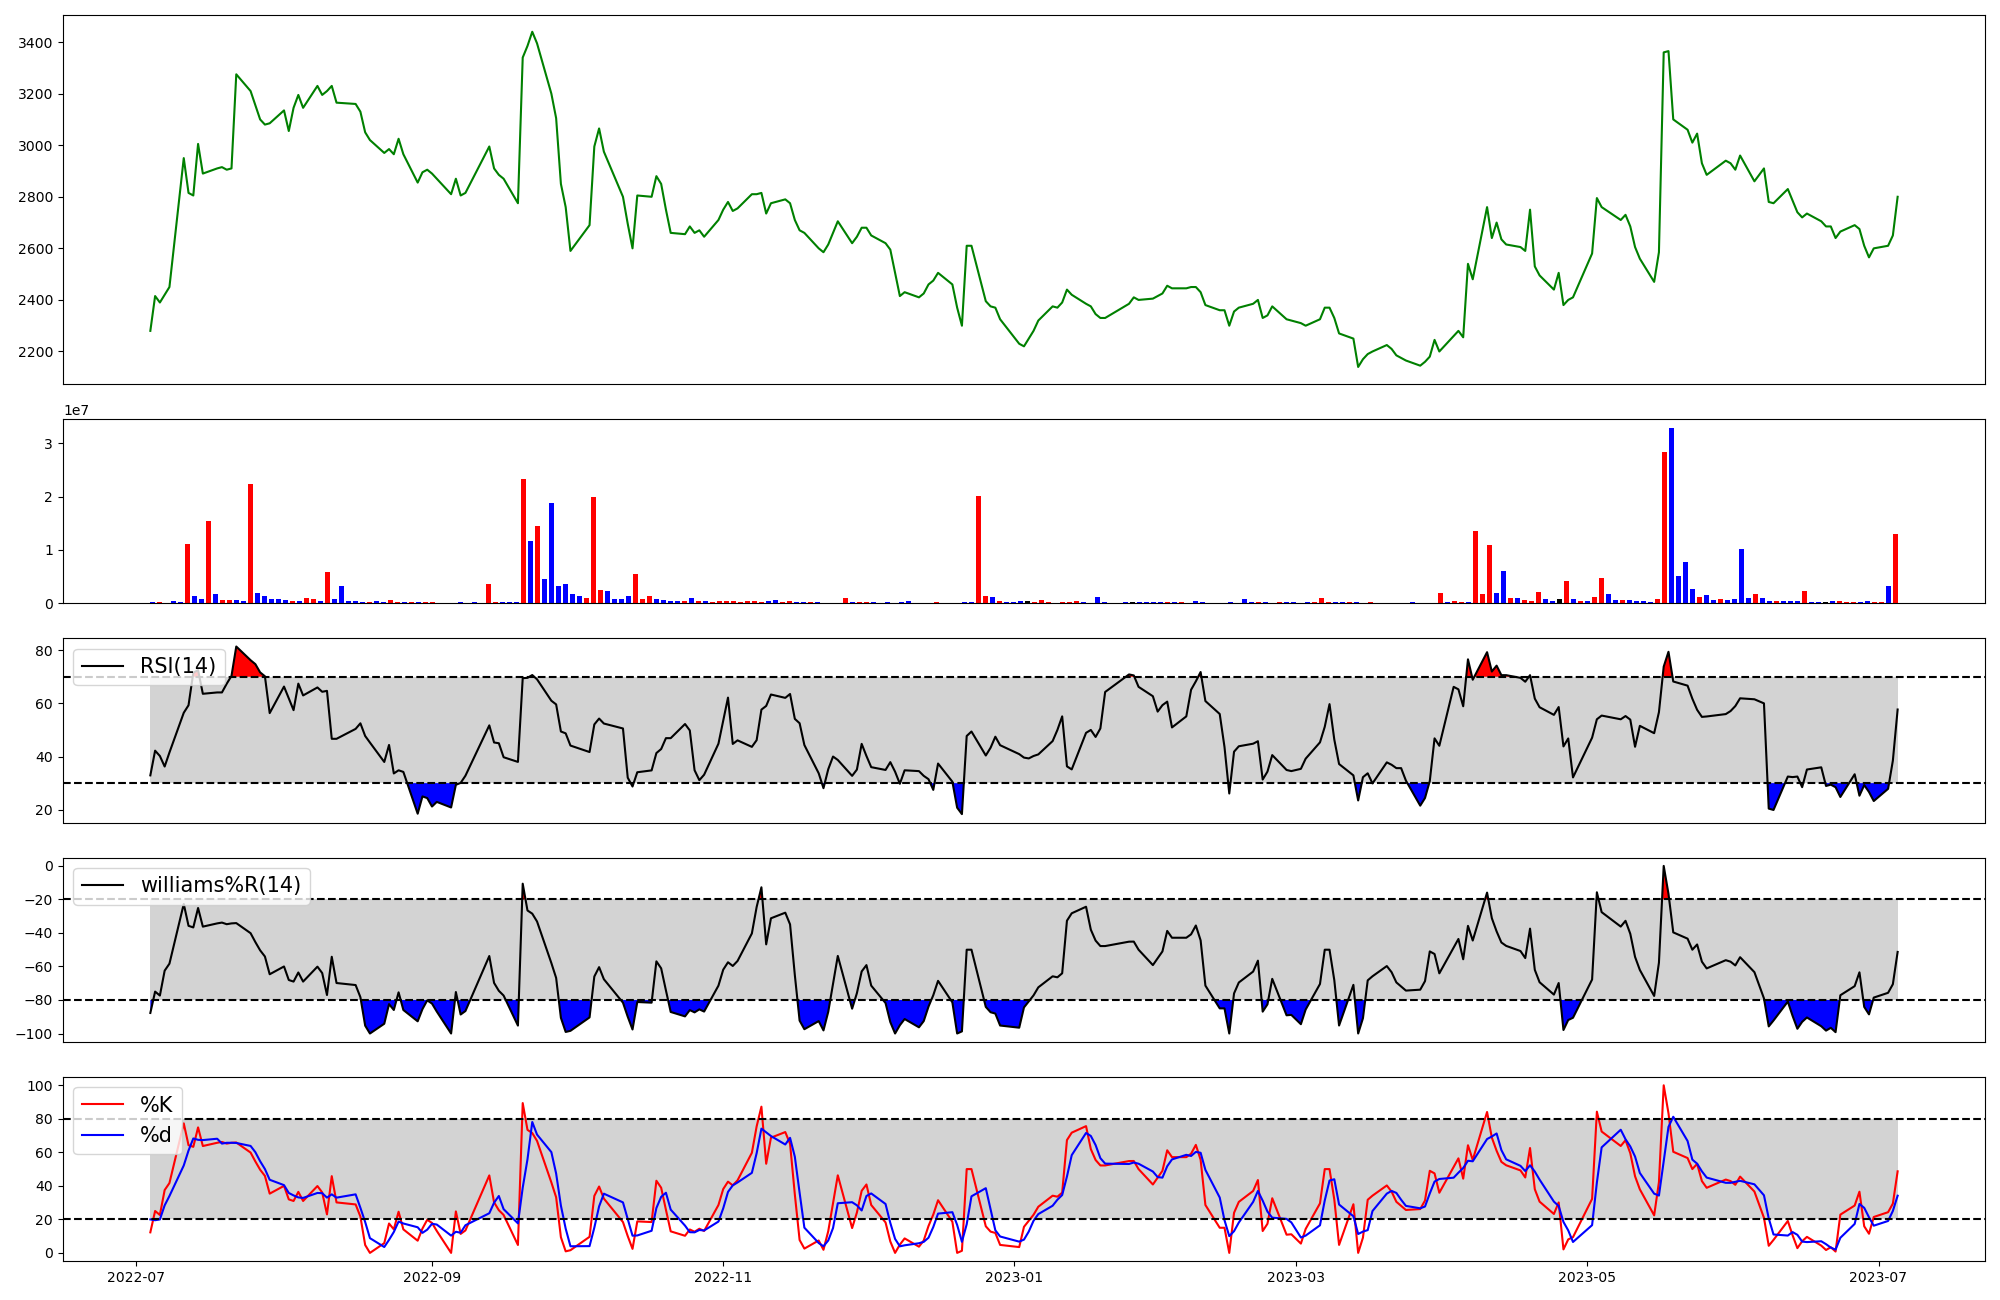The width and height of the screenshot is (2000, 1300).
Task: Click the 2200 price axis tick label
Action: [x=36, y=352]
